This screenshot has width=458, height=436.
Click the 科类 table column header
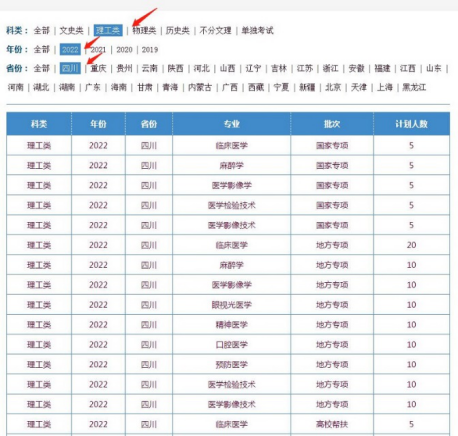pos(39,124)
